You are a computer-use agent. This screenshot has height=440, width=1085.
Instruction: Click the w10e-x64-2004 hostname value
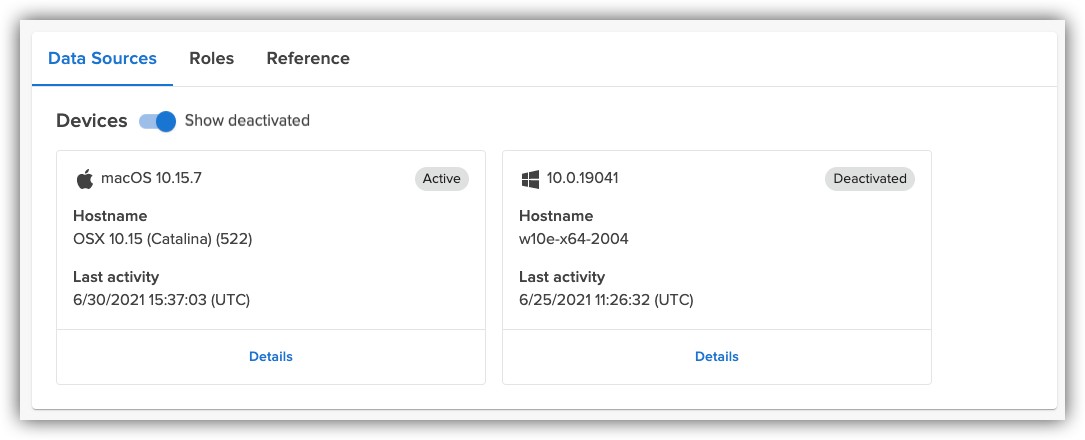(x=574, y=239)
